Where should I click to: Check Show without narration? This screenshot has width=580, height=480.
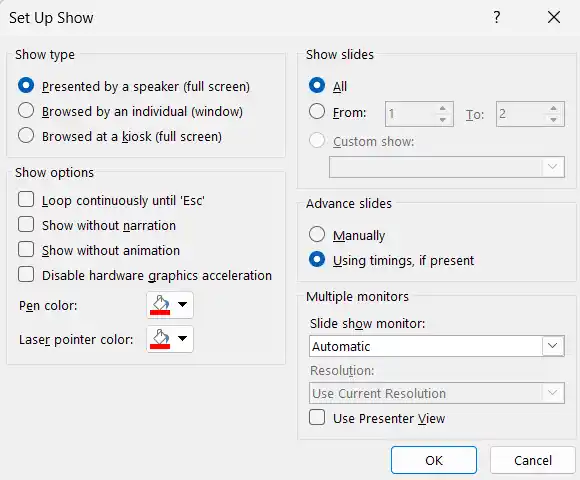26,225
